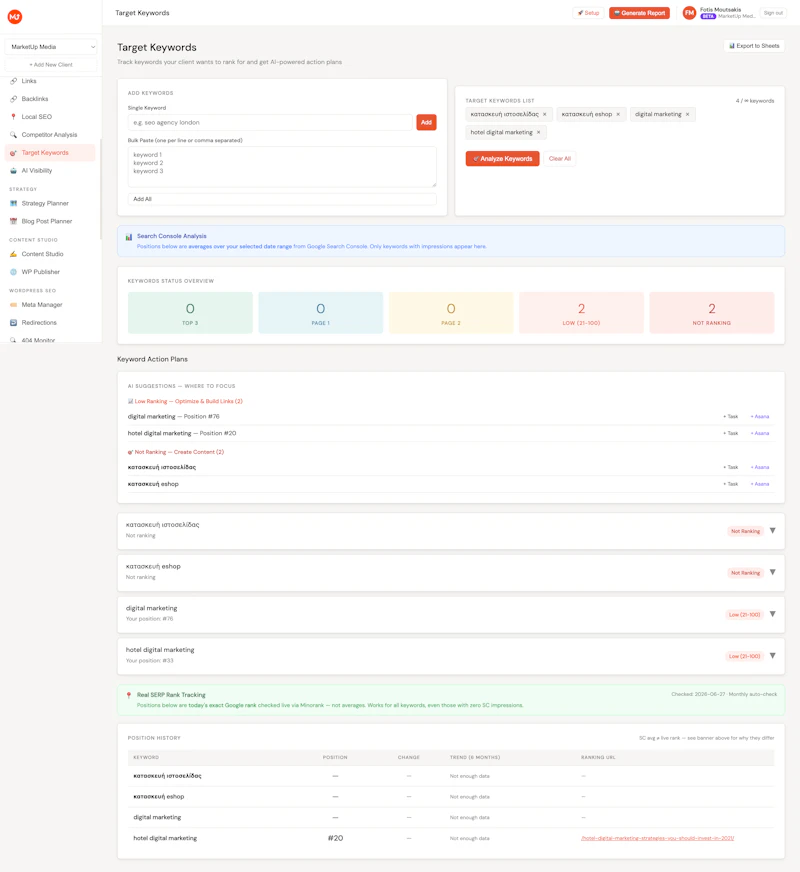Open Competitor Analysis page

tap(49, 135)
